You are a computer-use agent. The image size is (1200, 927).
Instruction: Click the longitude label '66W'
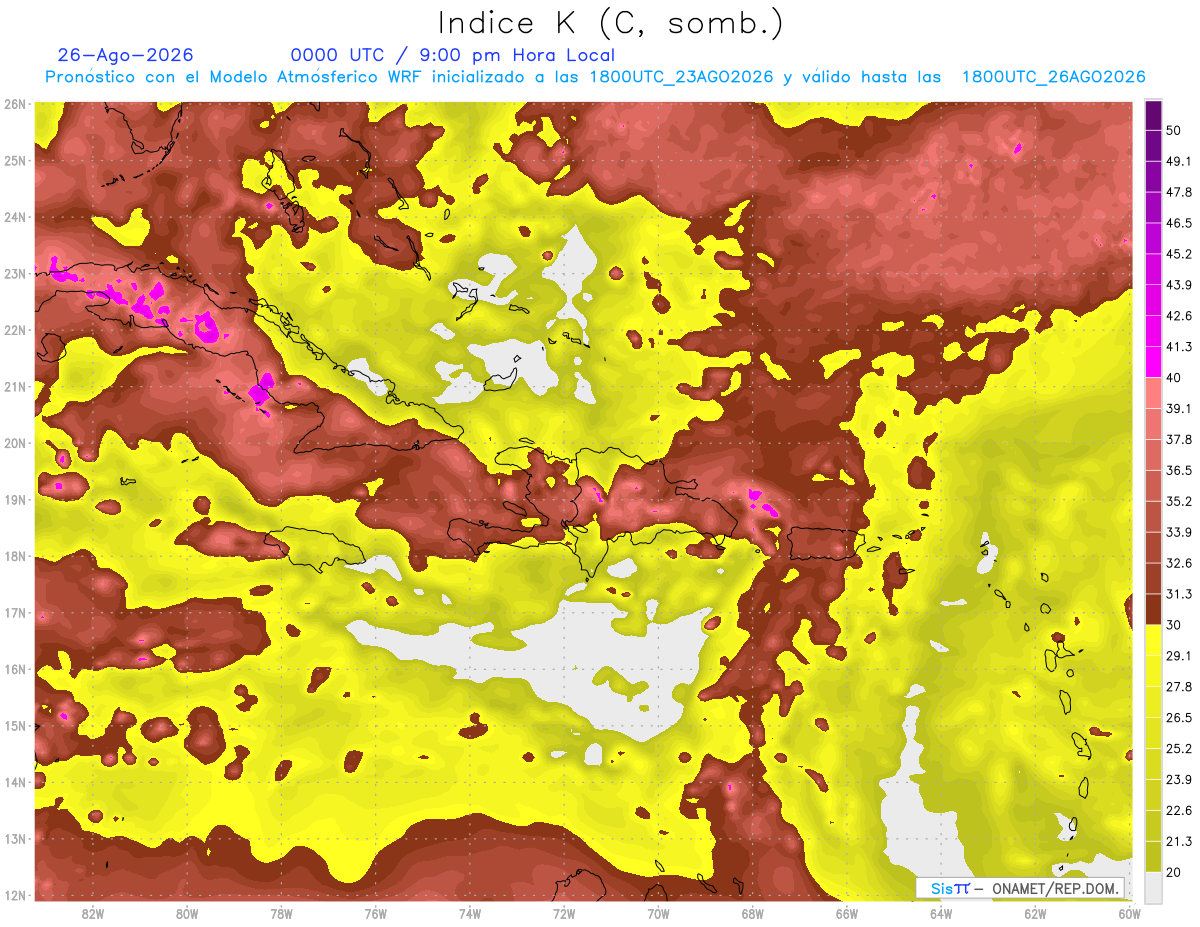click(x=846, y=914)
